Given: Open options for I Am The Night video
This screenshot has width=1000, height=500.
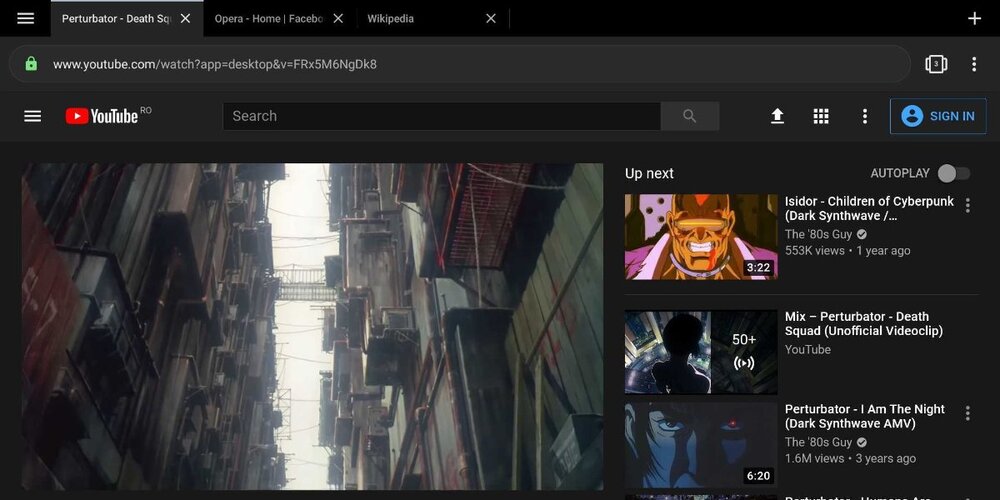Looking at the screenshot, I should coord(967,413).
